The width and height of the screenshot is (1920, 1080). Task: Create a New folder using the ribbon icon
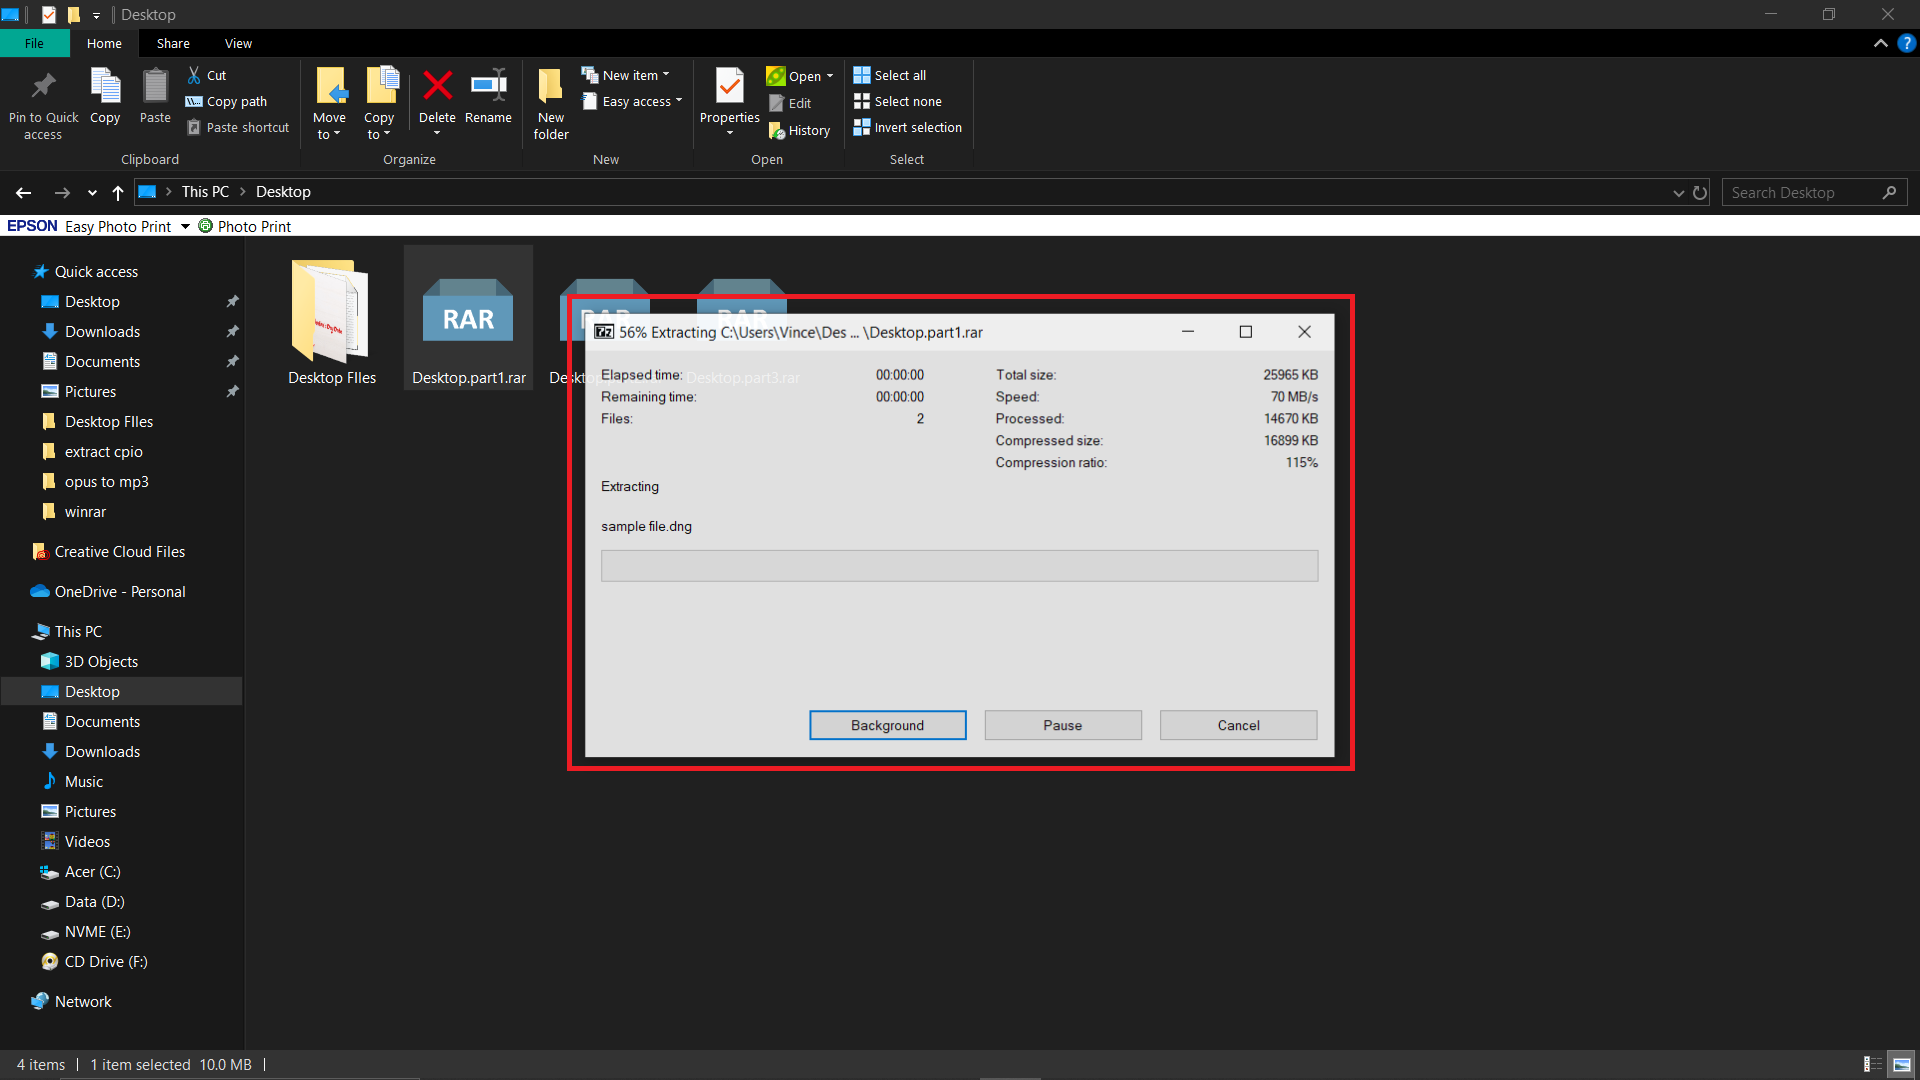pos(550,100)
